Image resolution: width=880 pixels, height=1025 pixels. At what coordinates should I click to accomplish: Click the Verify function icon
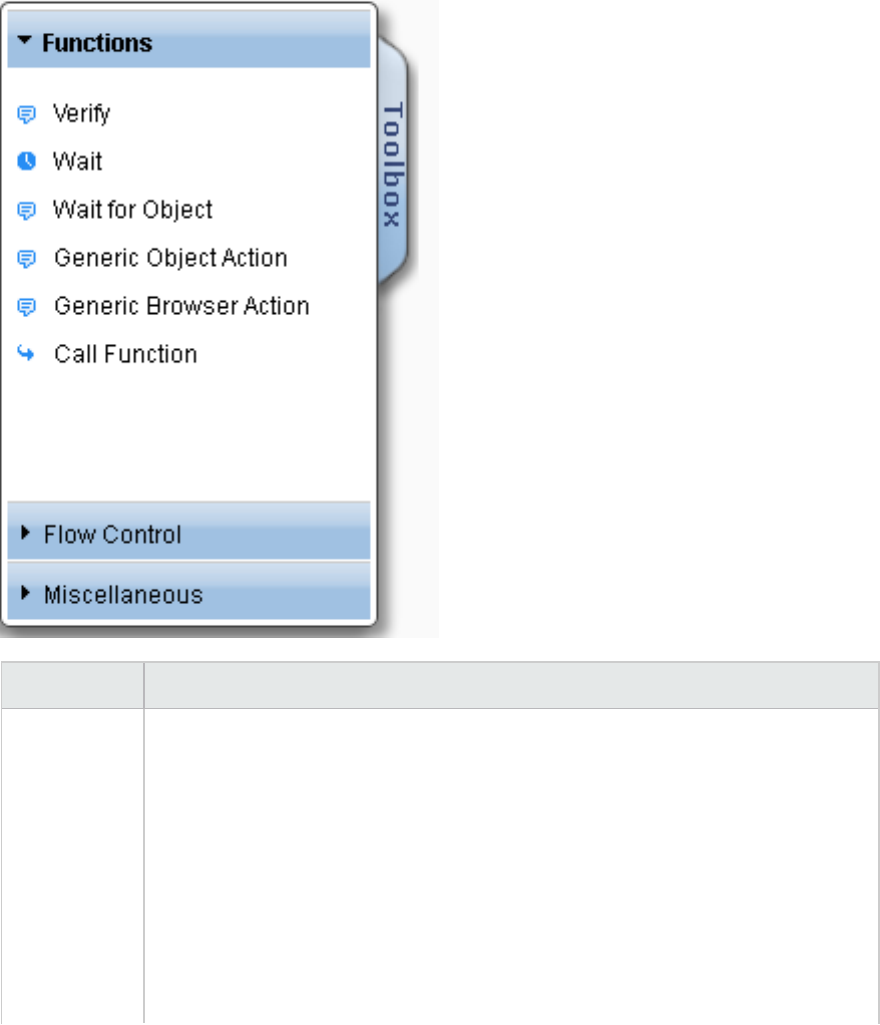point(26,114)
